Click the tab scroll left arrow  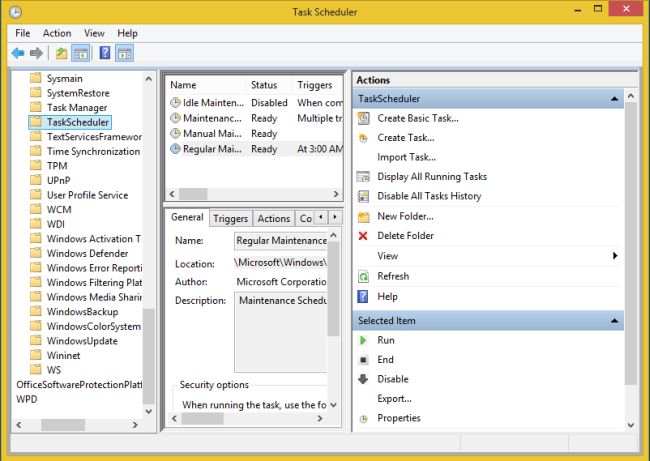pyautogui.click(x=321, y=217)
